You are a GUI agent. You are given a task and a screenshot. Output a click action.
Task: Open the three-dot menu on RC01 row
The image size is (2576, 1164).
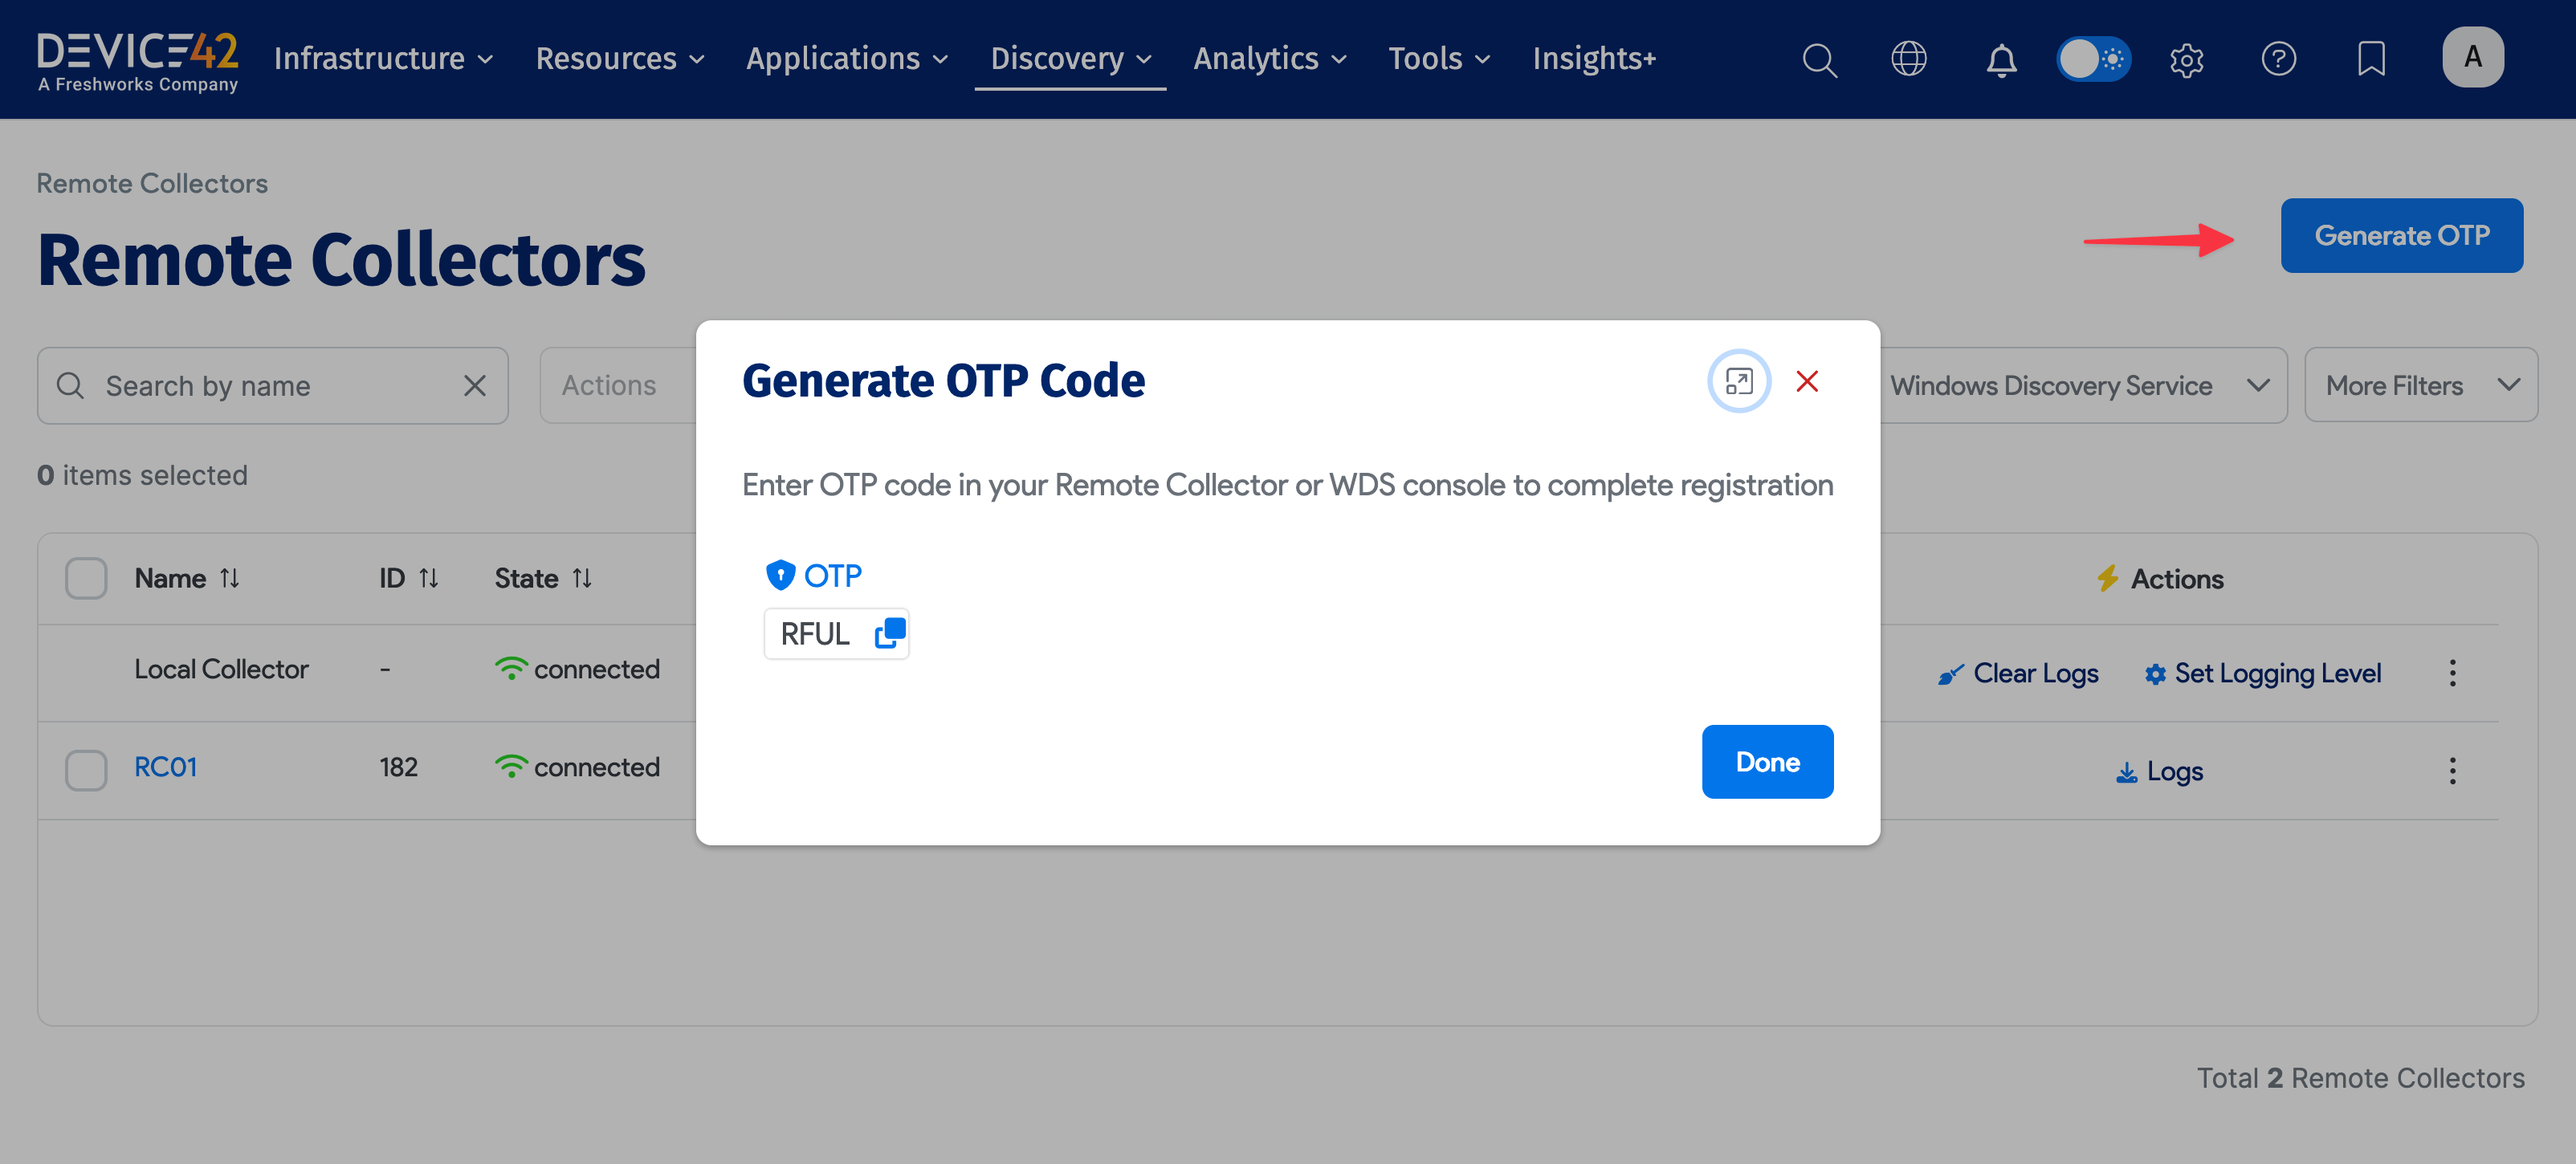pos(2452,770)
